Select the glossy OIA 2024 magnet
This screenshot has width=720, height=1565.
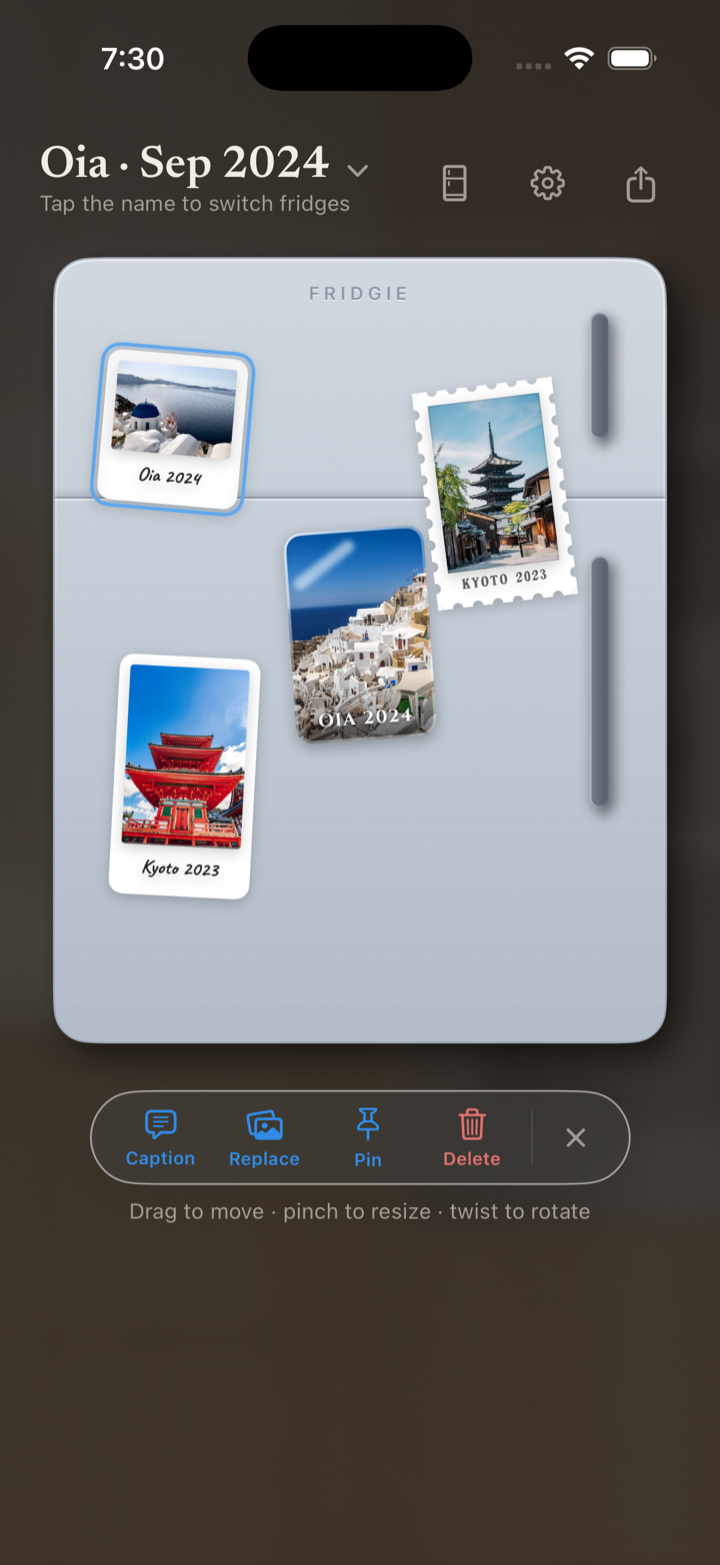(360, 635)
